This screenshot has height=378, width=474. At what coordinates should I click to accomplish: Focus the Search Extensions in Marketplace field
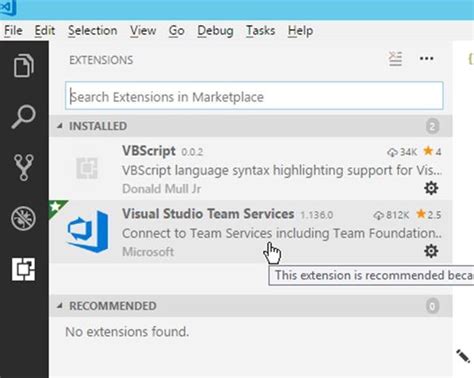[x=254, y=96]
